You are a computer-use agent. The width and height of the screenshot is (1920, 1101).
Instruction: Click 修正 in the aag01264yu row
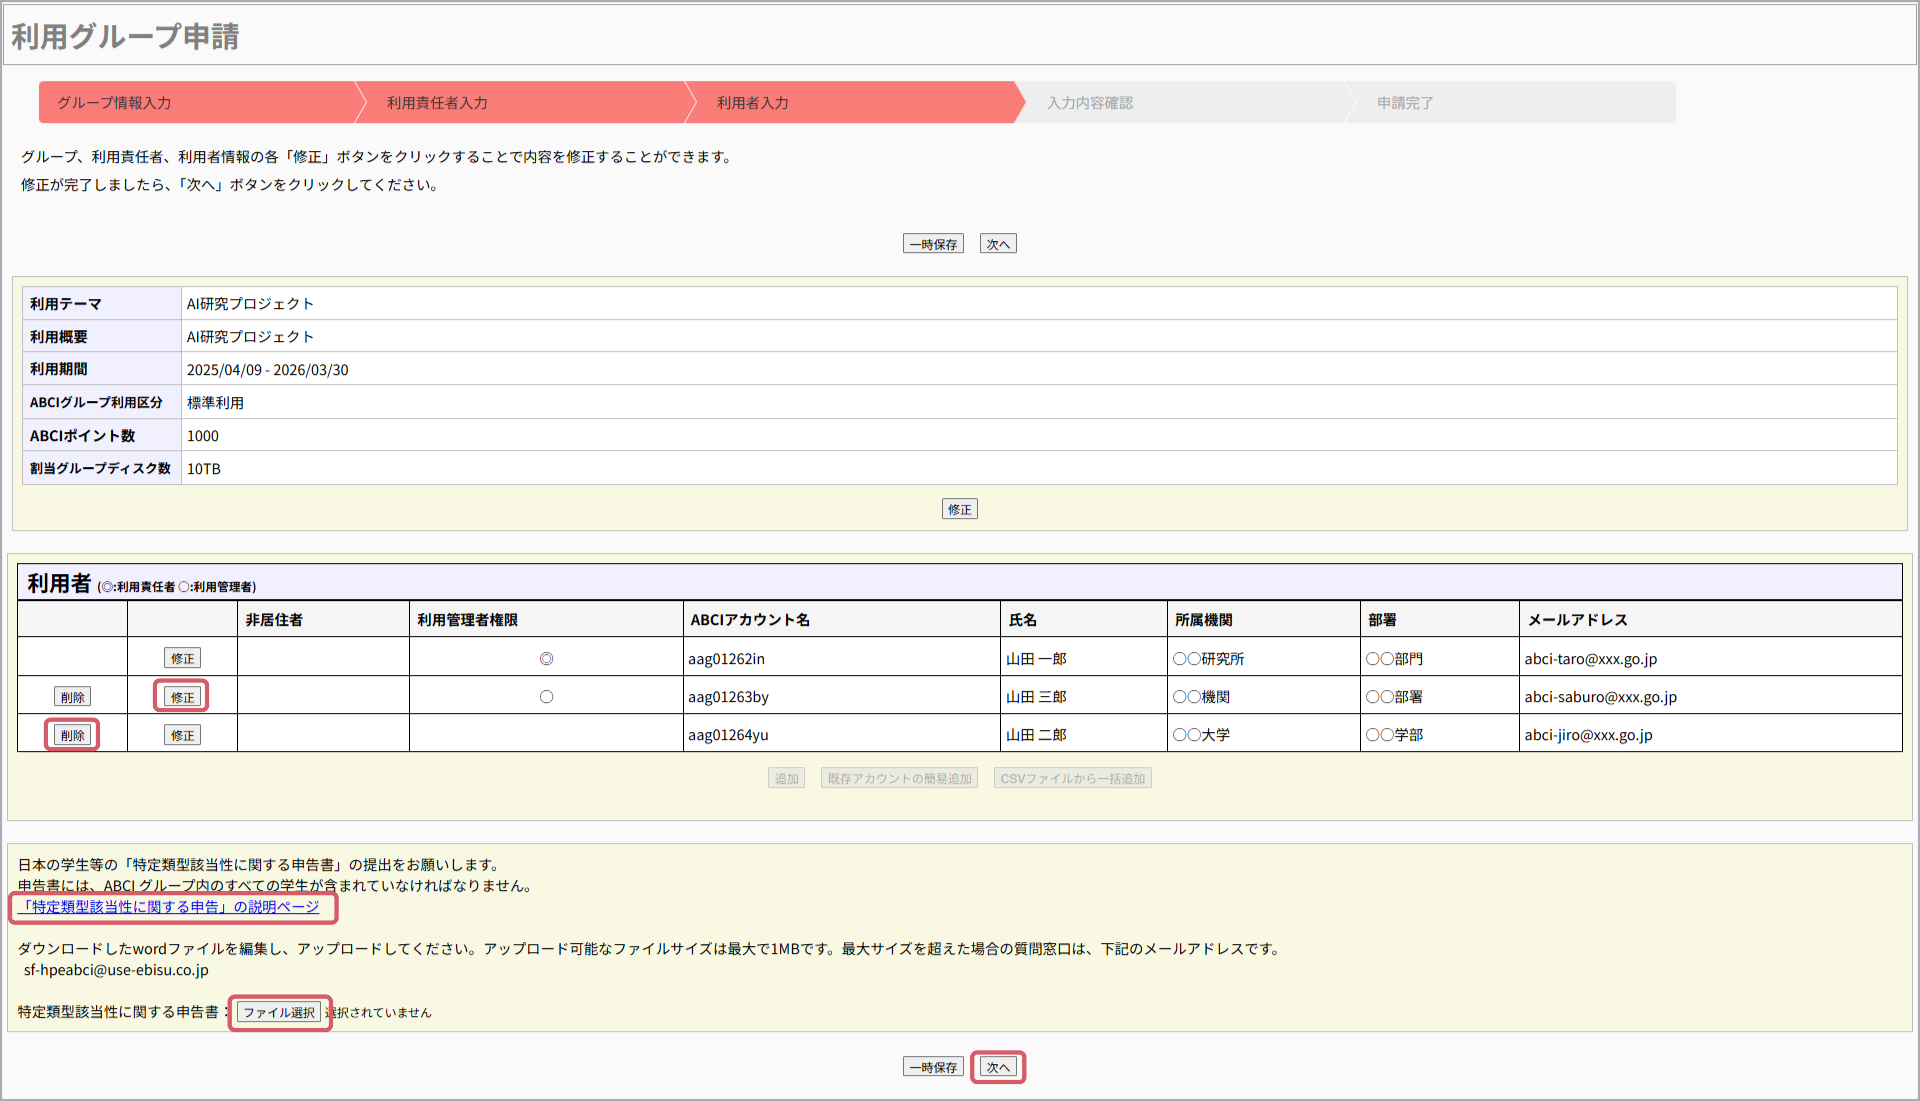(x=183, y=735)
